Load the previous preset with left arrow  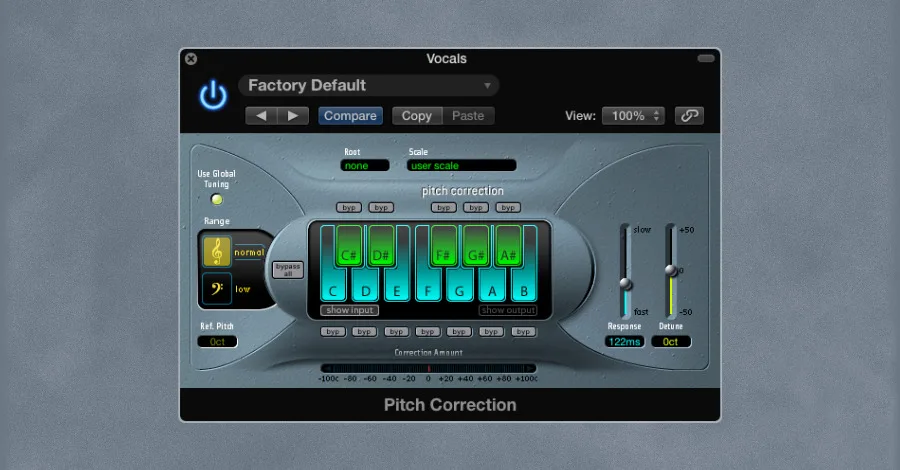[x=261, y=116]
